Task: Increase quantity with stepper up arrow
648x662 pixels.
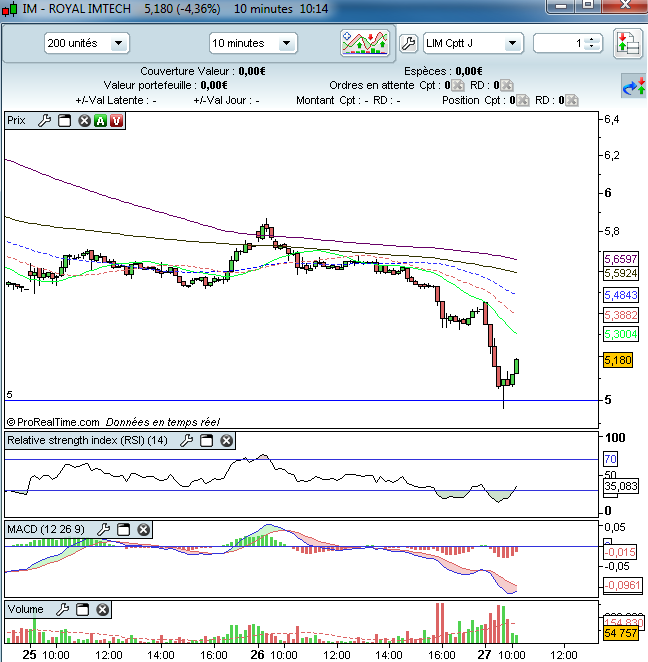Action: 592,39
